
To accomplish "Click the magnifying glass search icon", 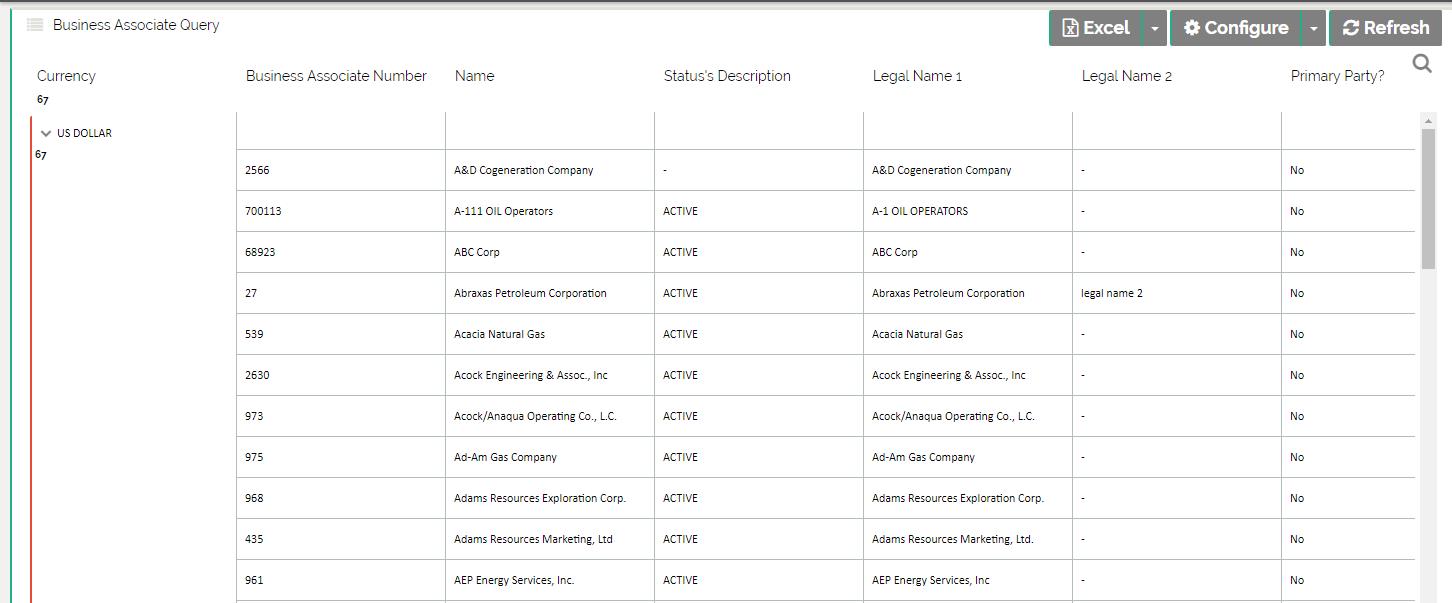I will (x=1421, y=65).
